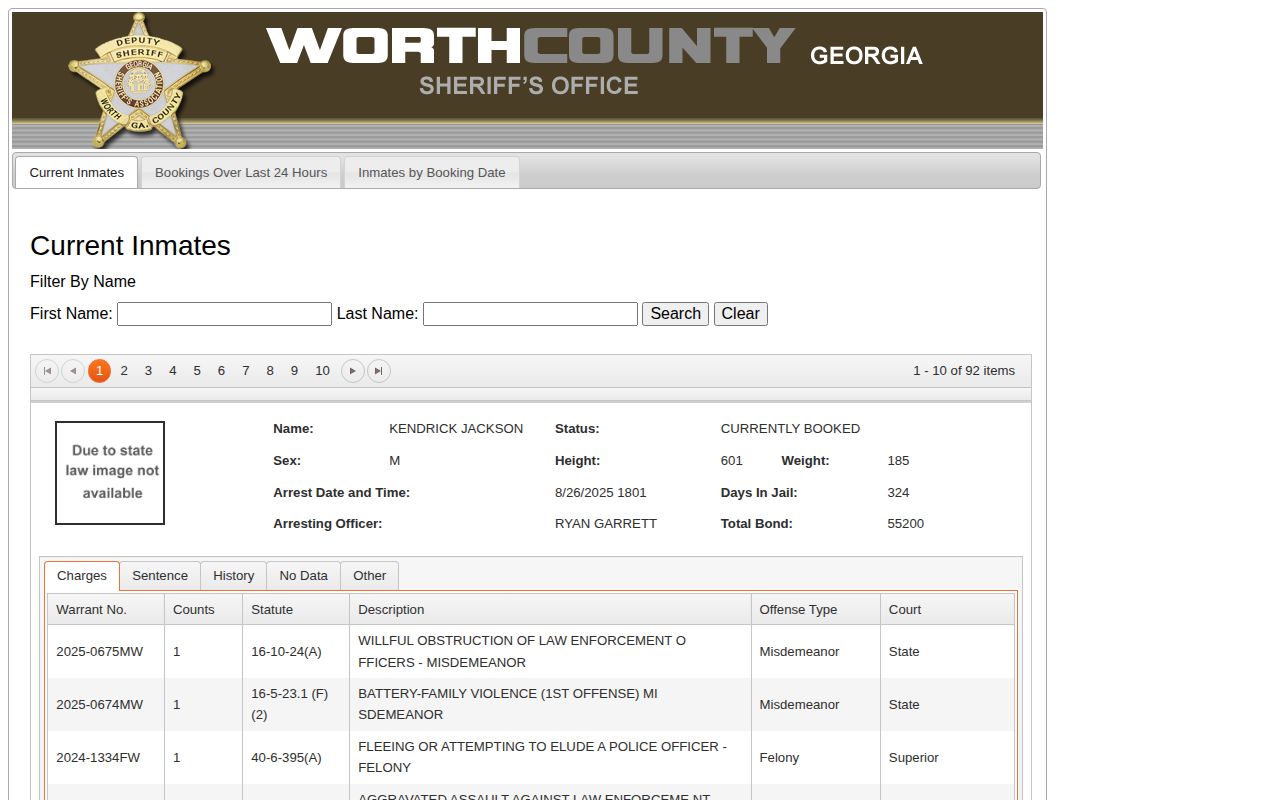Select page 6 in pager
Screen dimensions: 1280x800
(221, 371)
